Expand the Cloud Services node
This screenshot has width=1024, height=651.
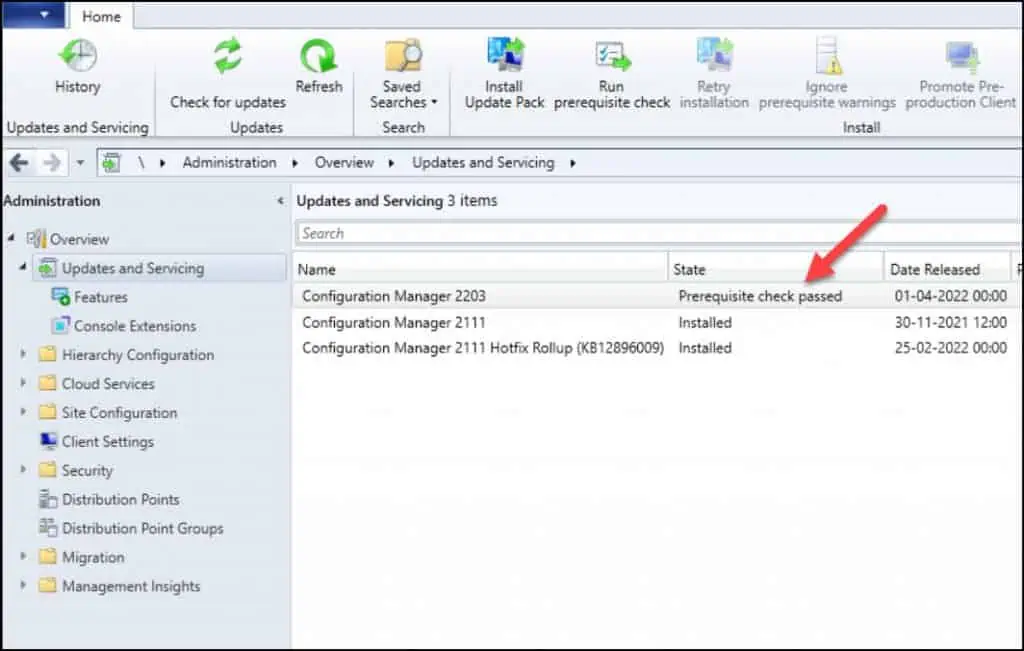[x=23, y=383]
